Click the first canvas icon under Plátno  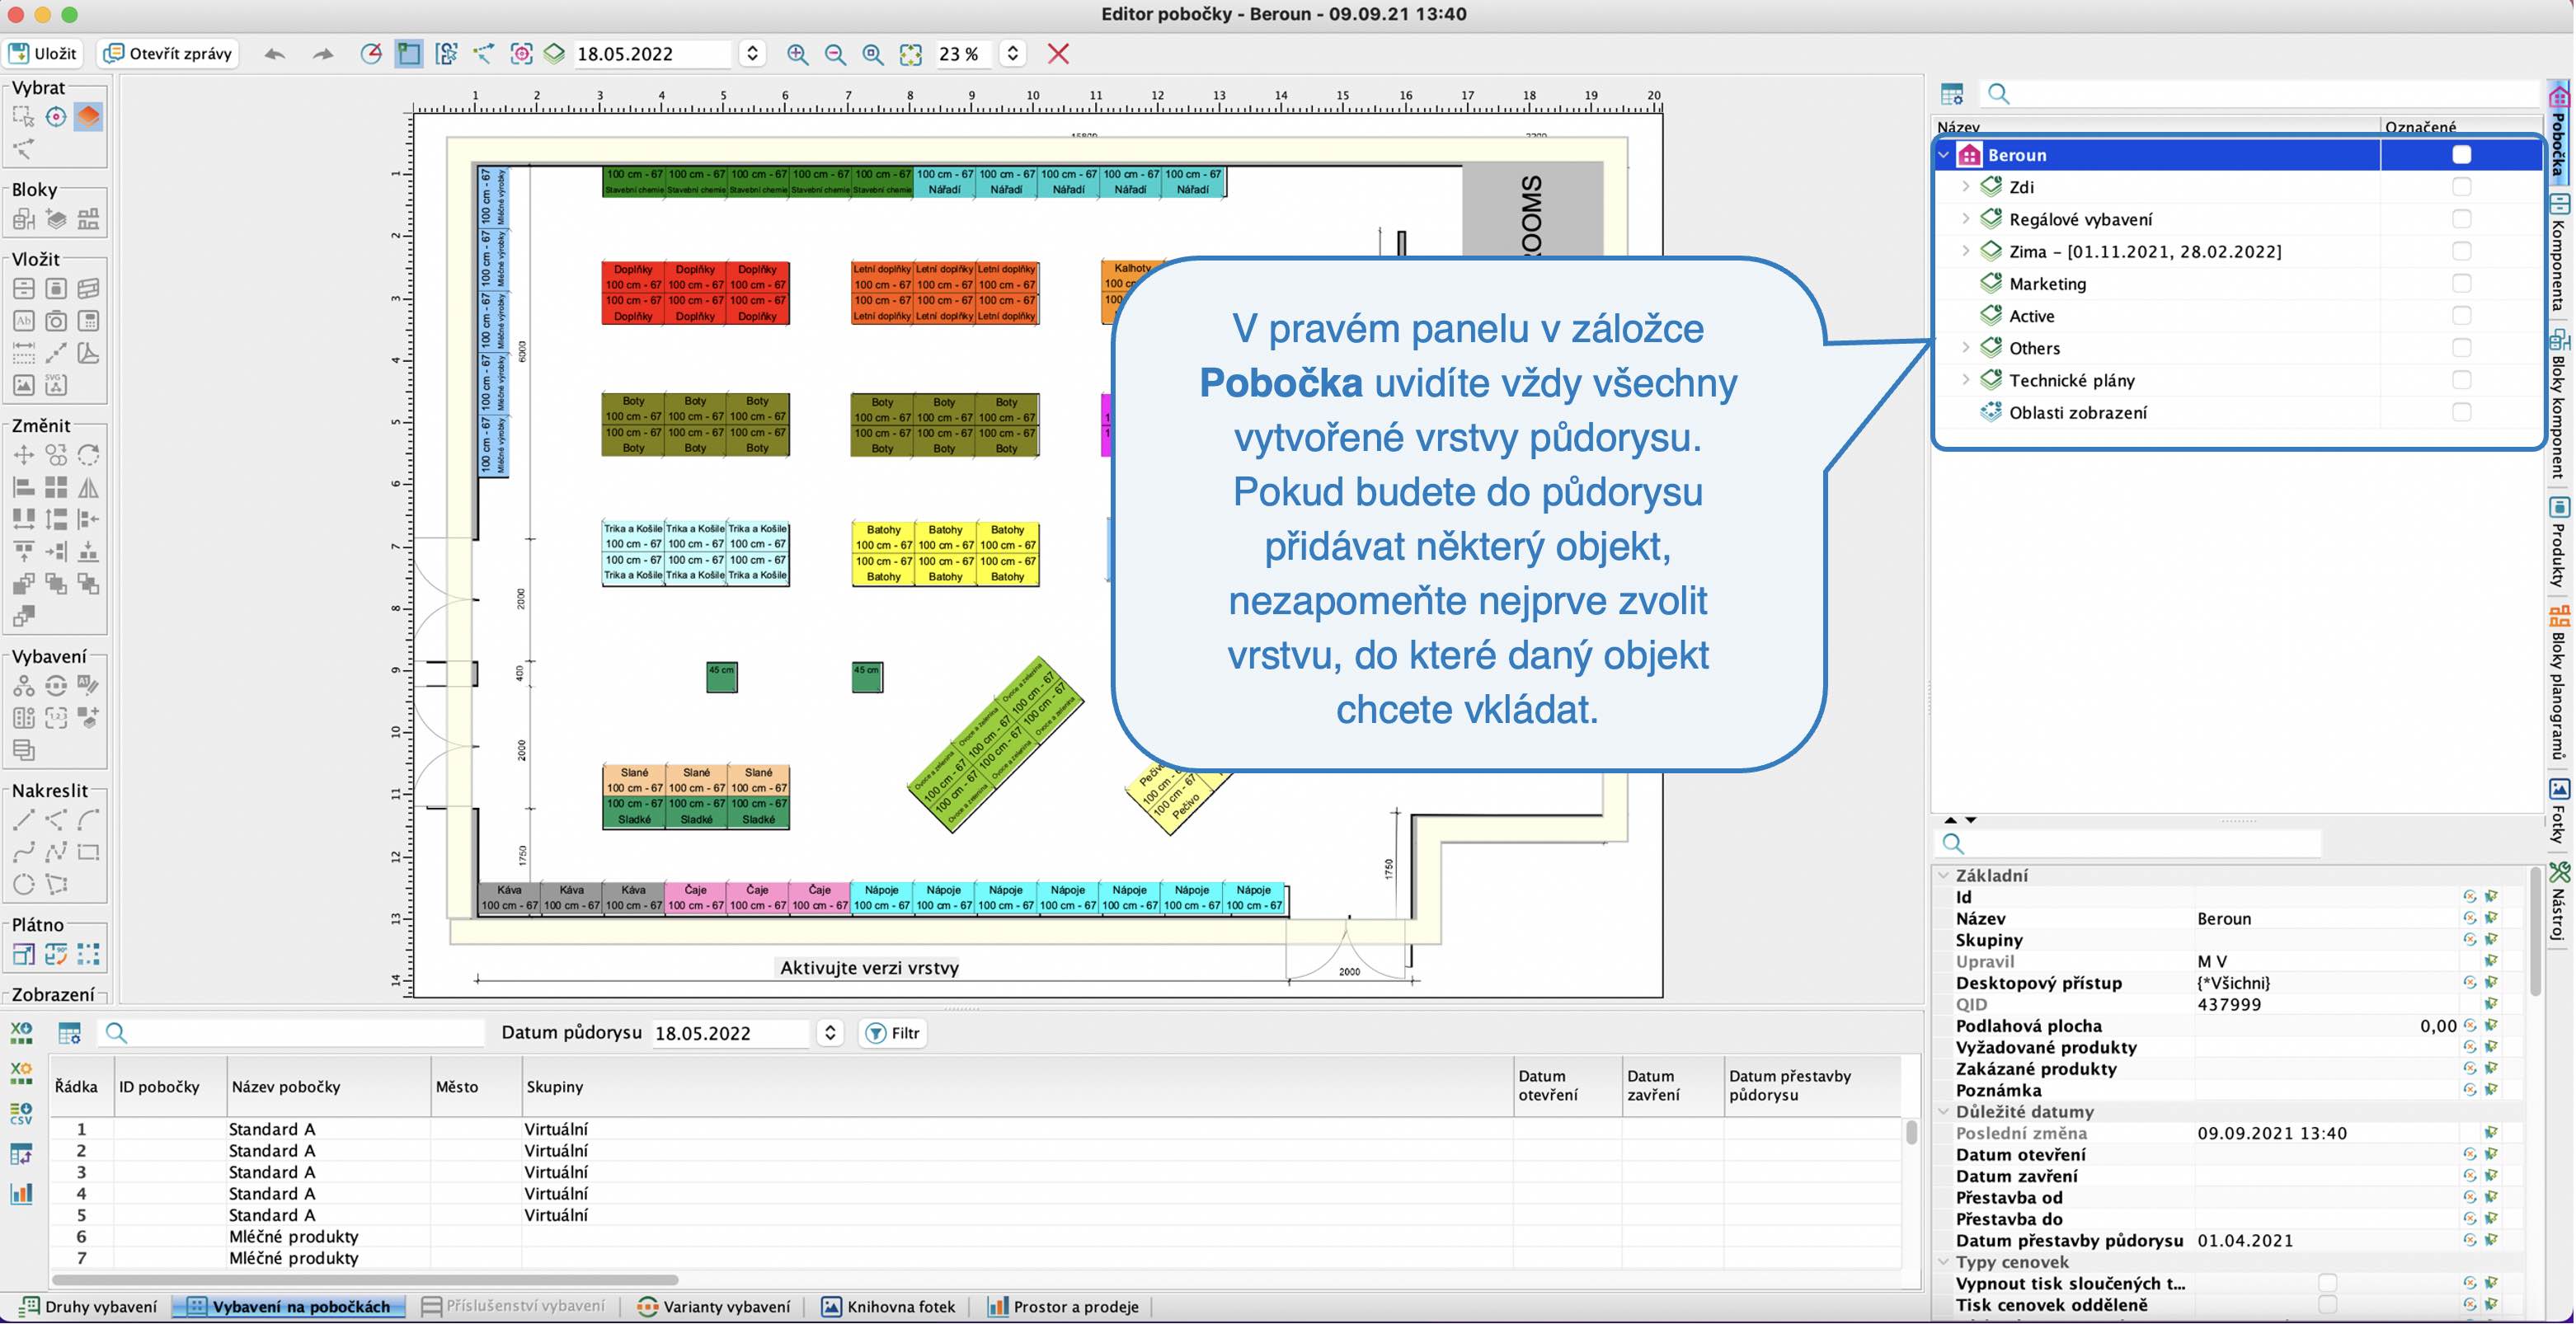click(x=23, y=954)
